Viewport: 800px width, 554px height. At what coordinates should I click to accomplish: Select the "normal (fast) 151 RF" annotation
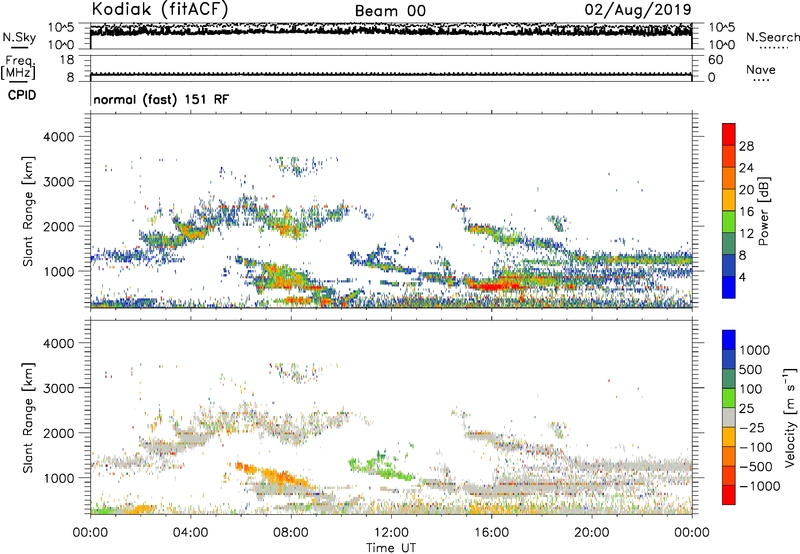point(161,99)
